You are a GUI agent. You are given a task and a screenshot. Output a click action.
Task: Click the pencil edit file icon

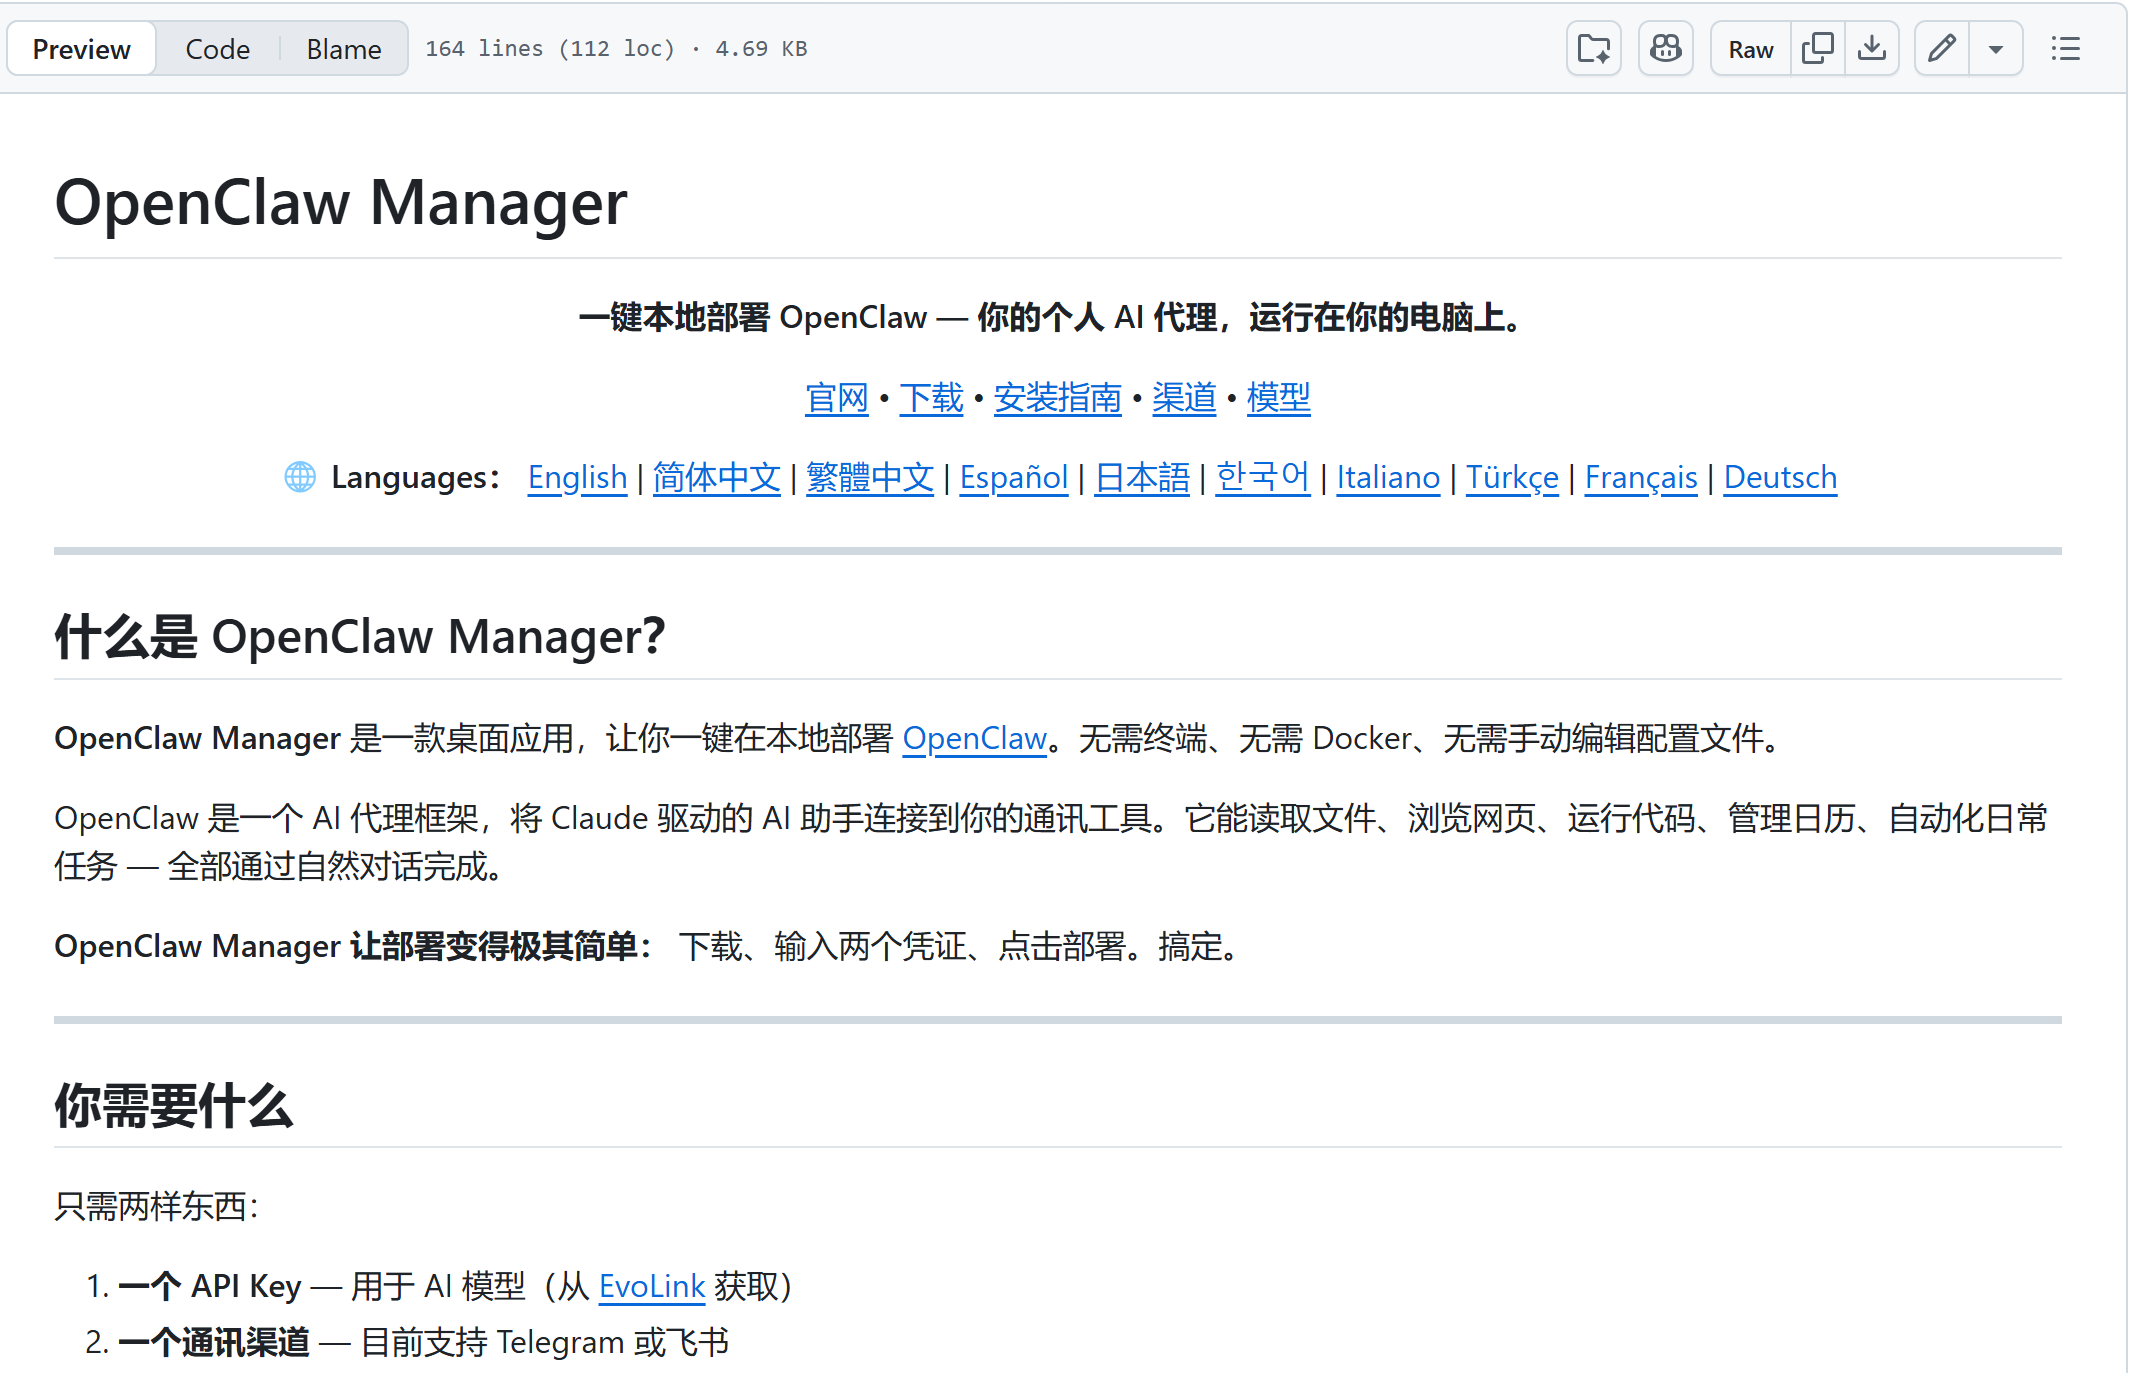tap(1942, 48)
